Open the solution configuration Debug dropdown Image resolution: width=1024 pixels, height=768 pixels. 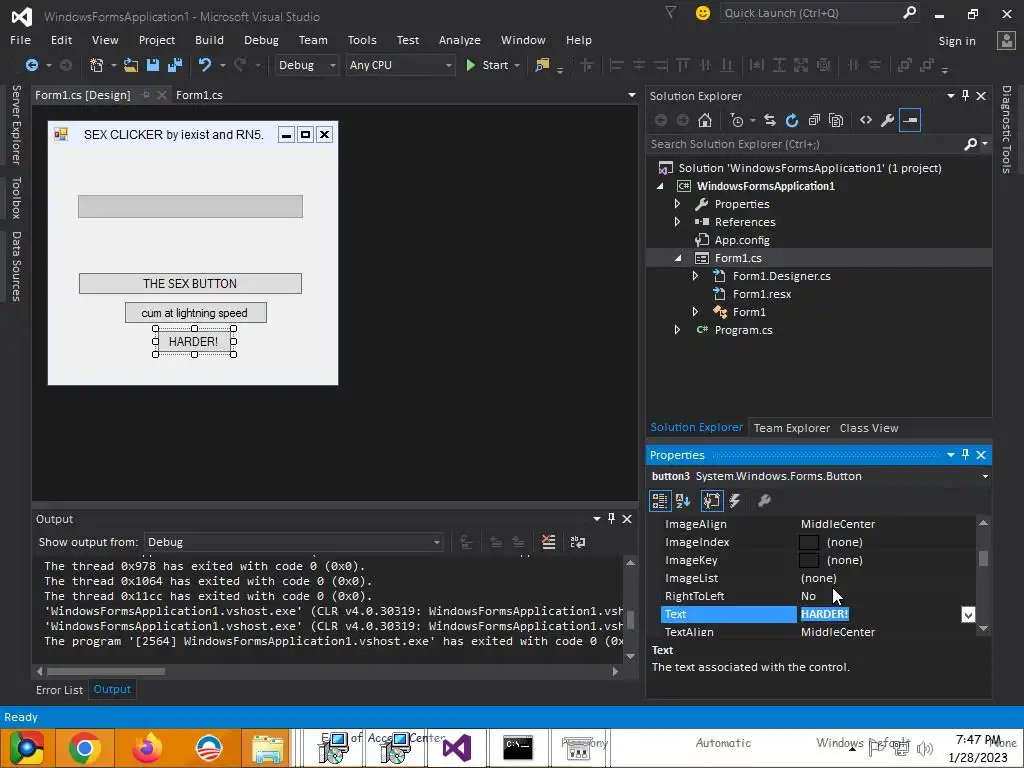click(306, 65)
